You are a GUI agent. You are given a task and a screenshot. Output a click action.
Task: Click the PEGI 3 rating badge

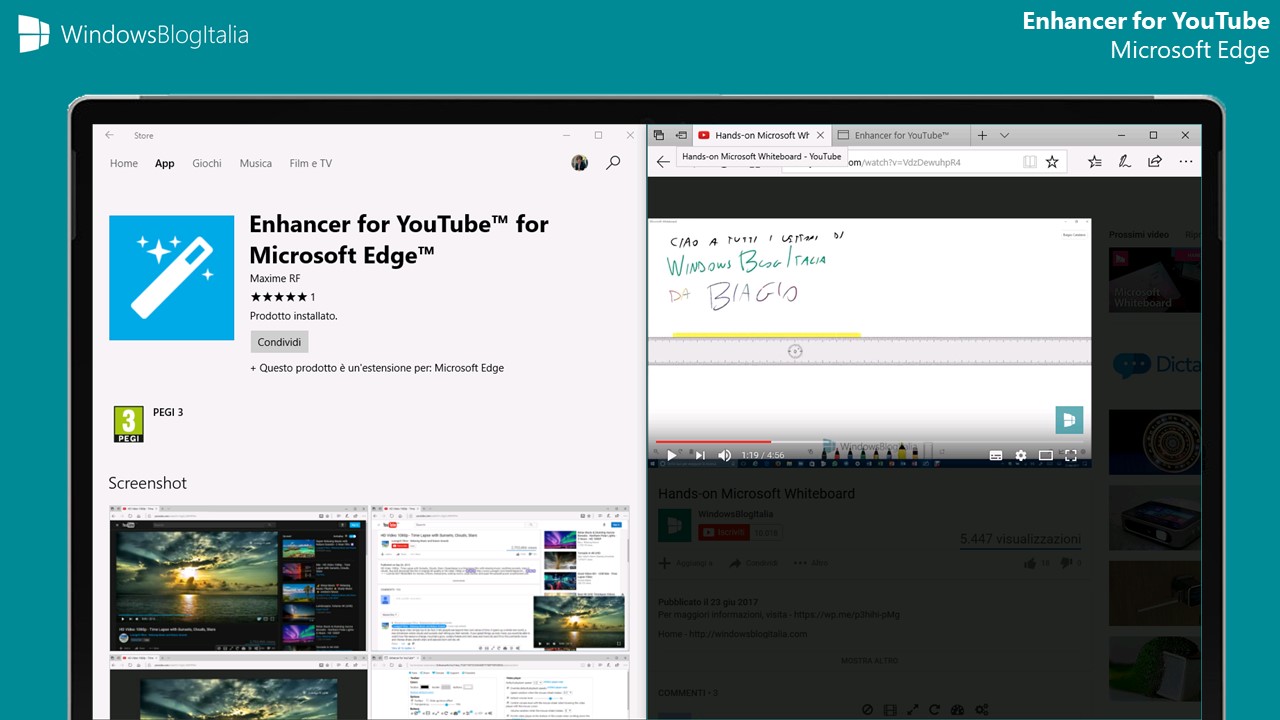click(x=128, y=424)
